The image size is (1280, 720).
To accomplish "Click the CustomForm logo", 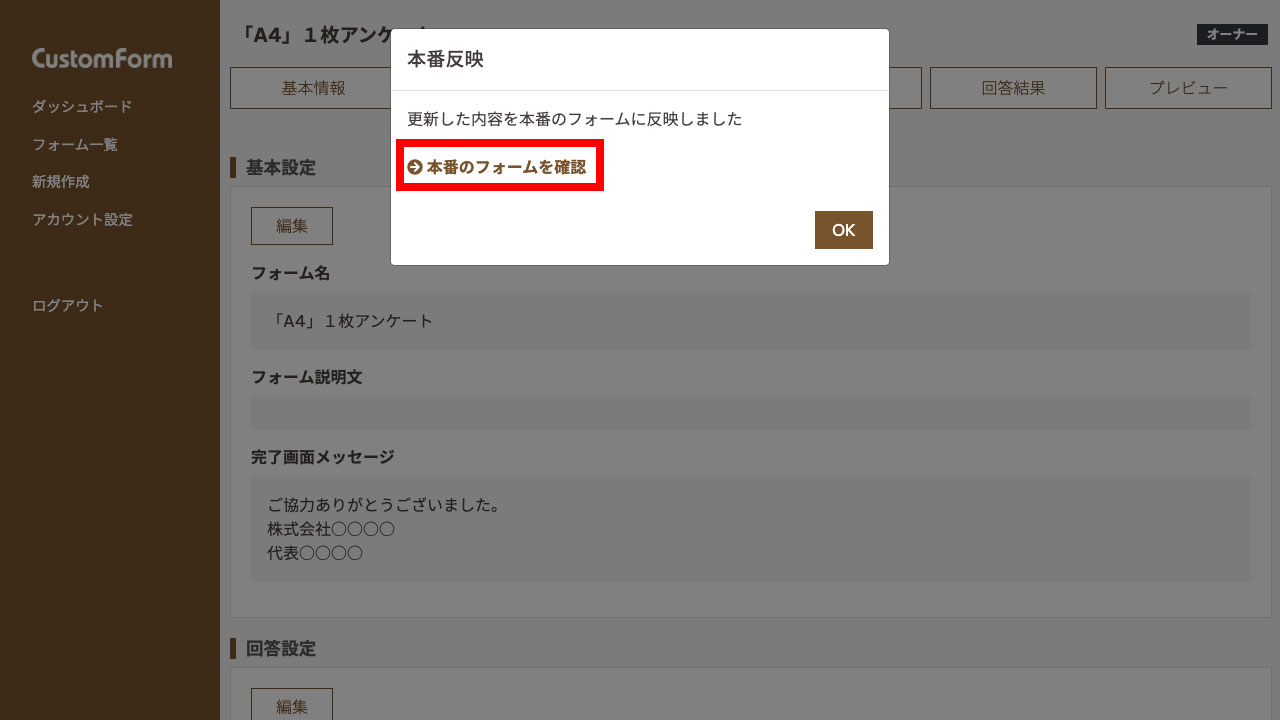I will coord(102,58).
